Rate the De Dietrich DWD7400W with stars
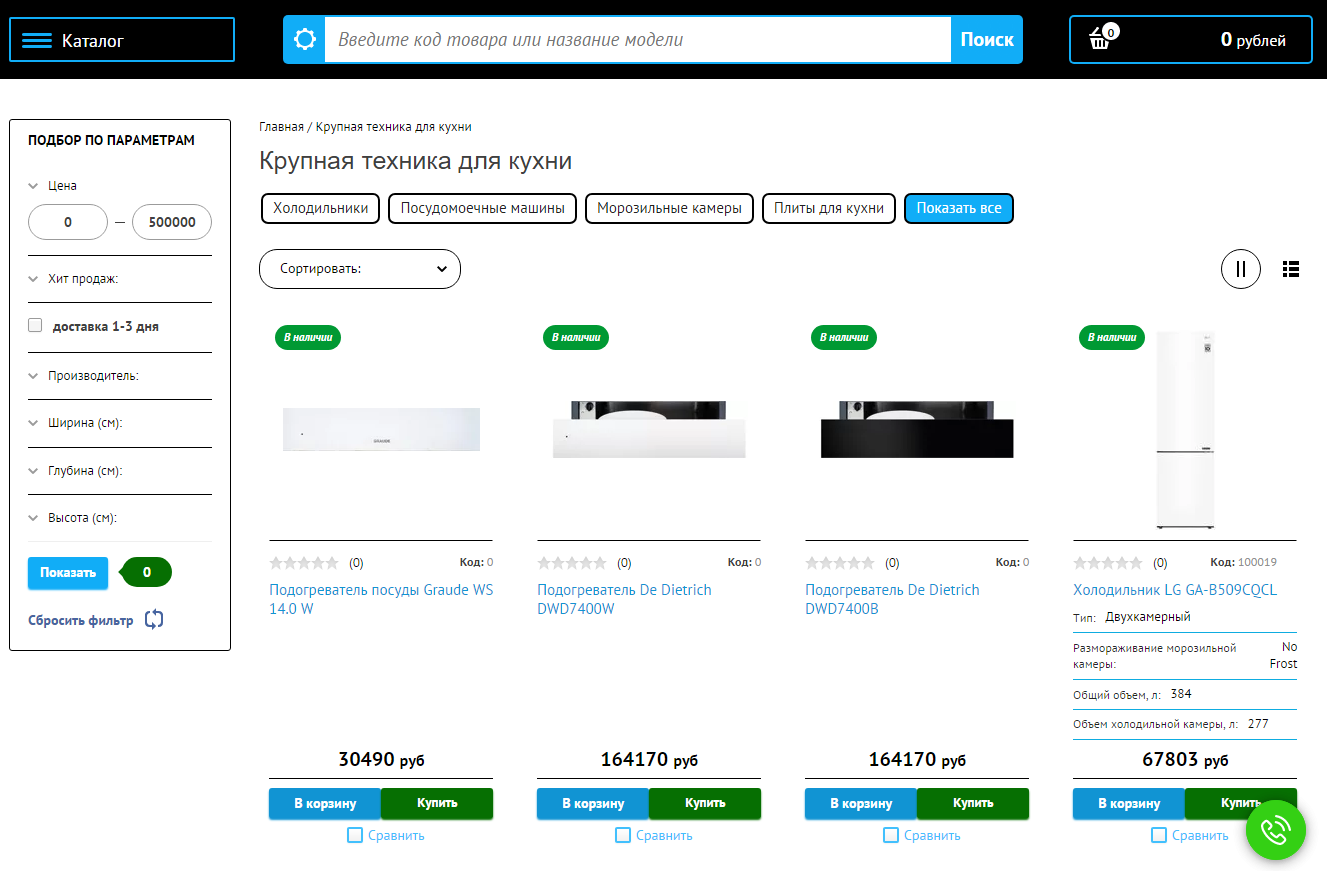The height and width of the screenshot is (871, 1327). tap(572, 563)
